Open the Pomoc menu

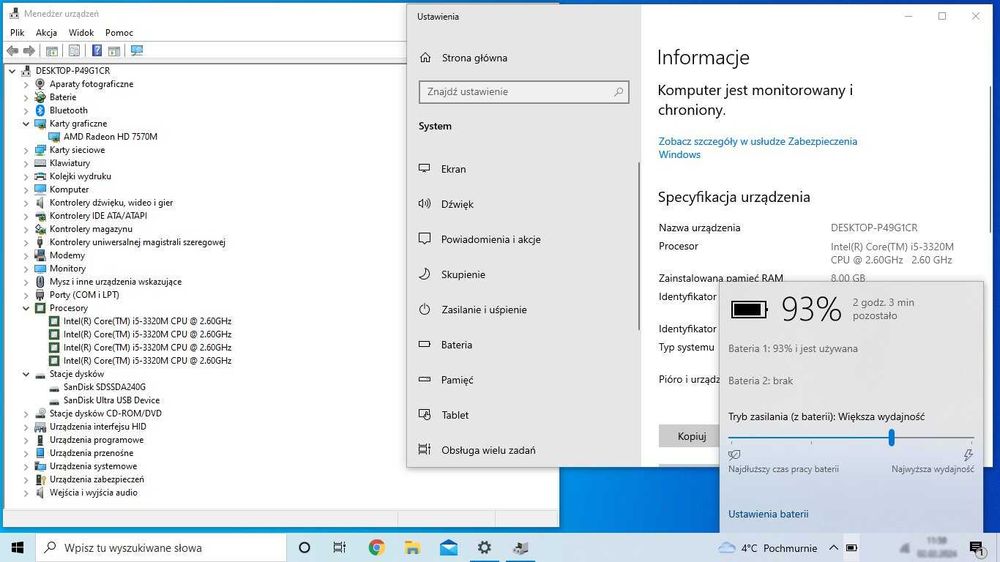click(119, 33)
